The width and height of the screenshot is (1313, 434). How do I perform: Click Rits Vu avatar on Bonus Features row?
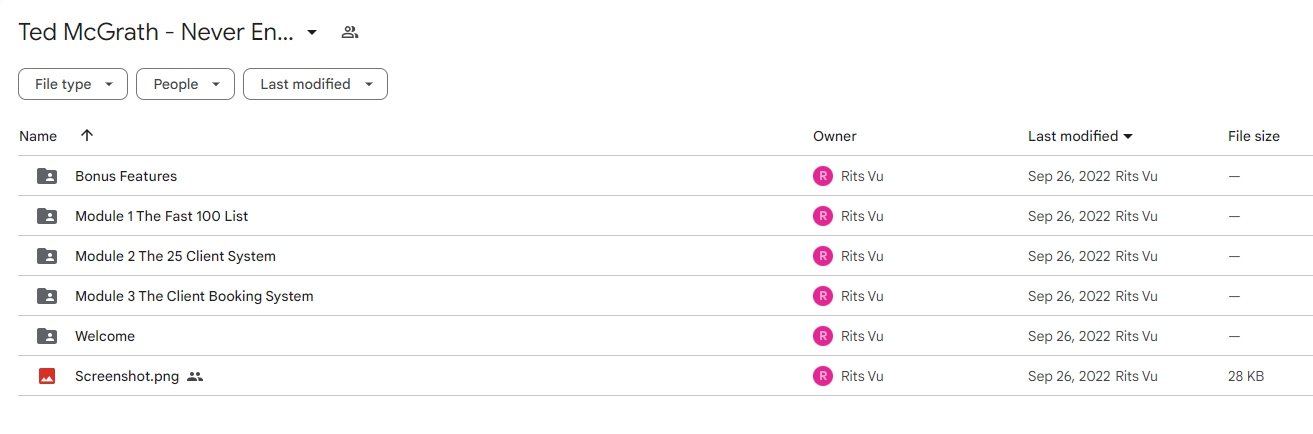tap(822, 176)
